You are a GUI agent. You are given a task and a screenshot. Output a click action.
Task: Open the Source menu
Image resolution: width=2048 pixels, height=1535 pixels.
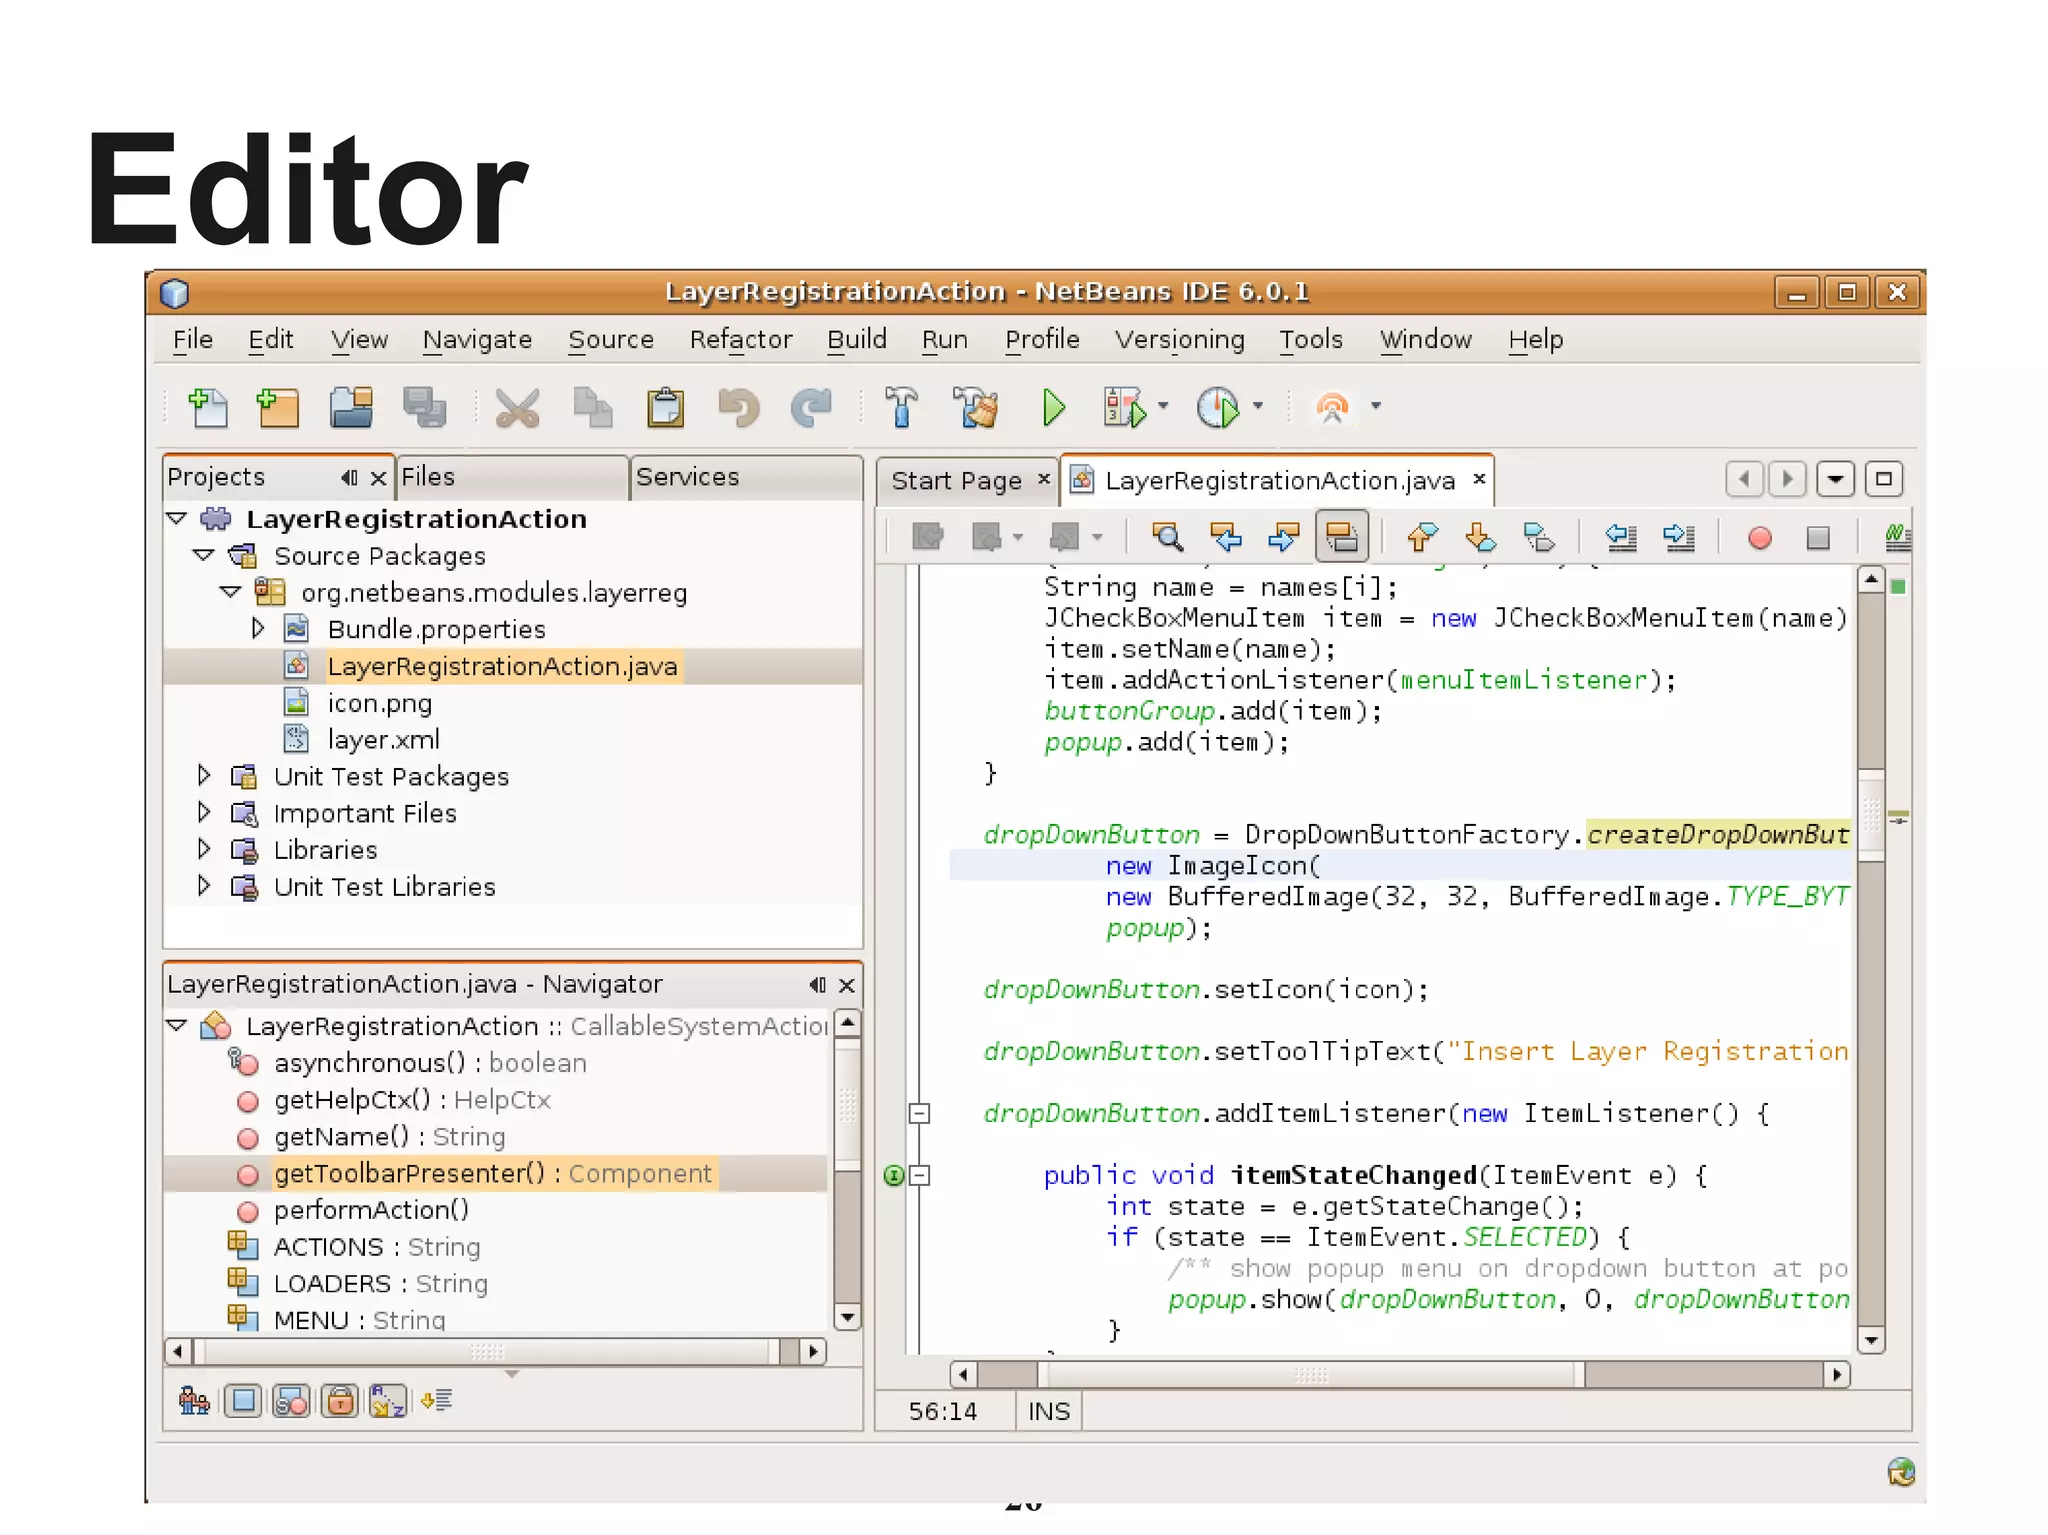[x=611, y=340]
